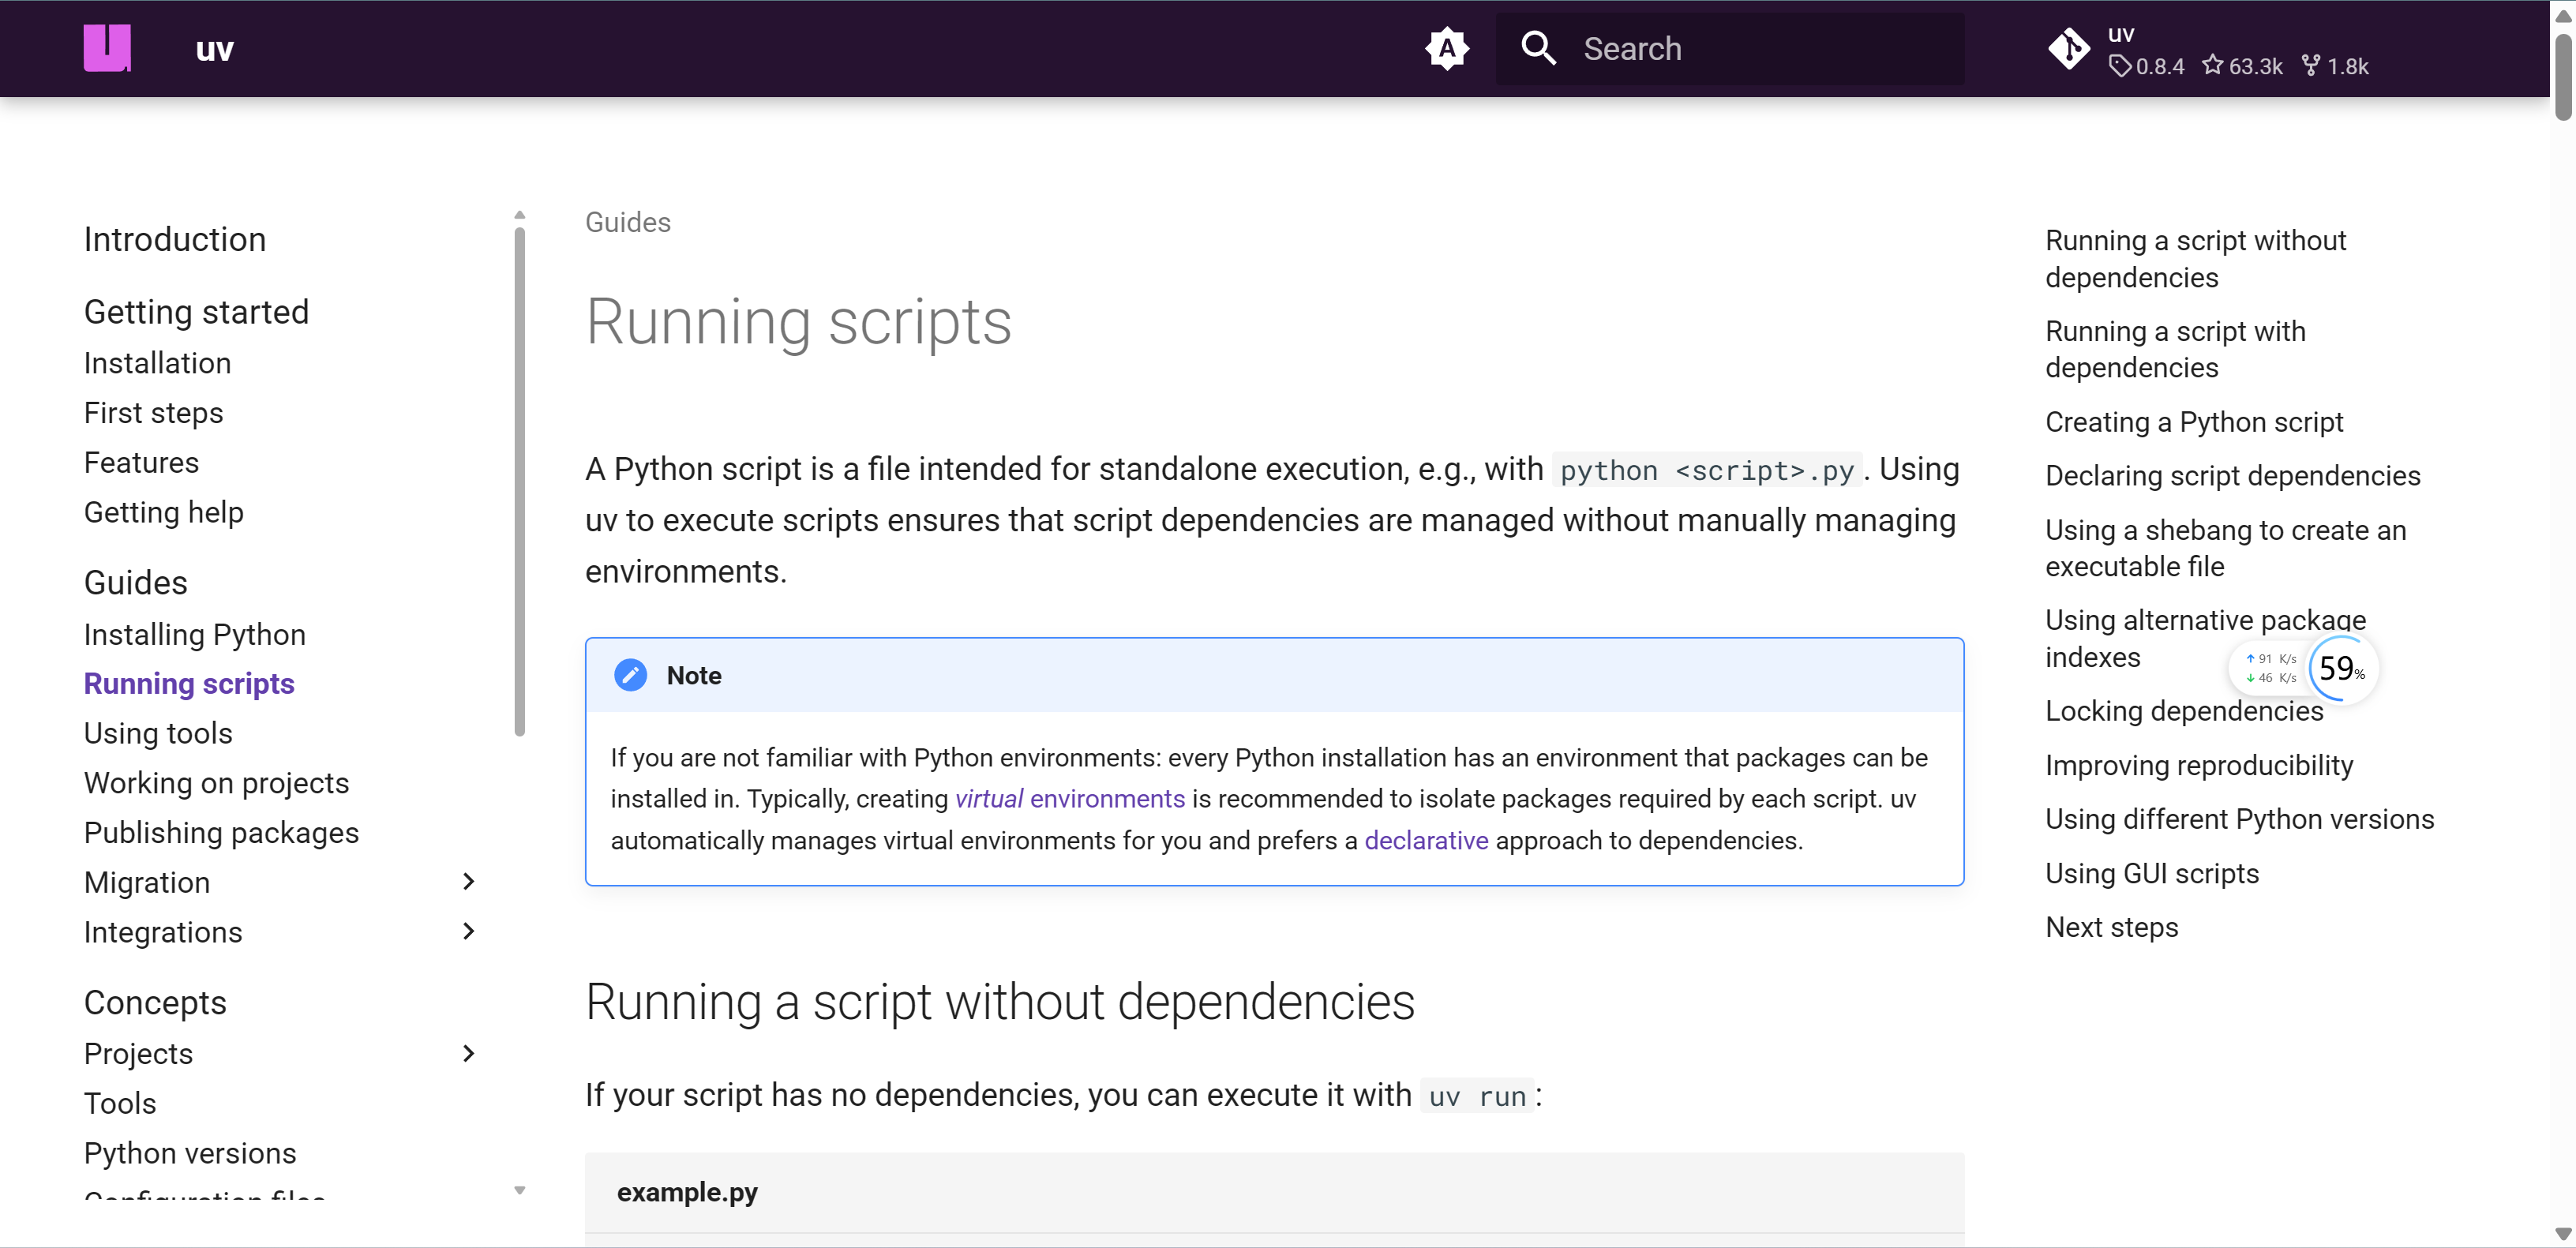
Task: Expand the Migration section chevron
Action: pyautogui.click(x=468, y=881)
